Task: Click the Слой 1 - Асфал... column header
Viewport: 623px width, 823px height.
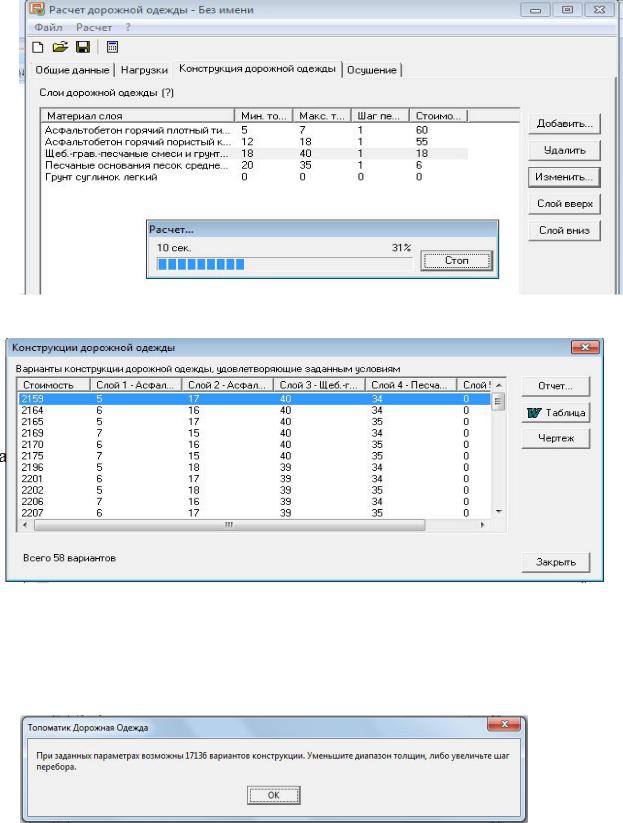Action: tap(135, 385)
